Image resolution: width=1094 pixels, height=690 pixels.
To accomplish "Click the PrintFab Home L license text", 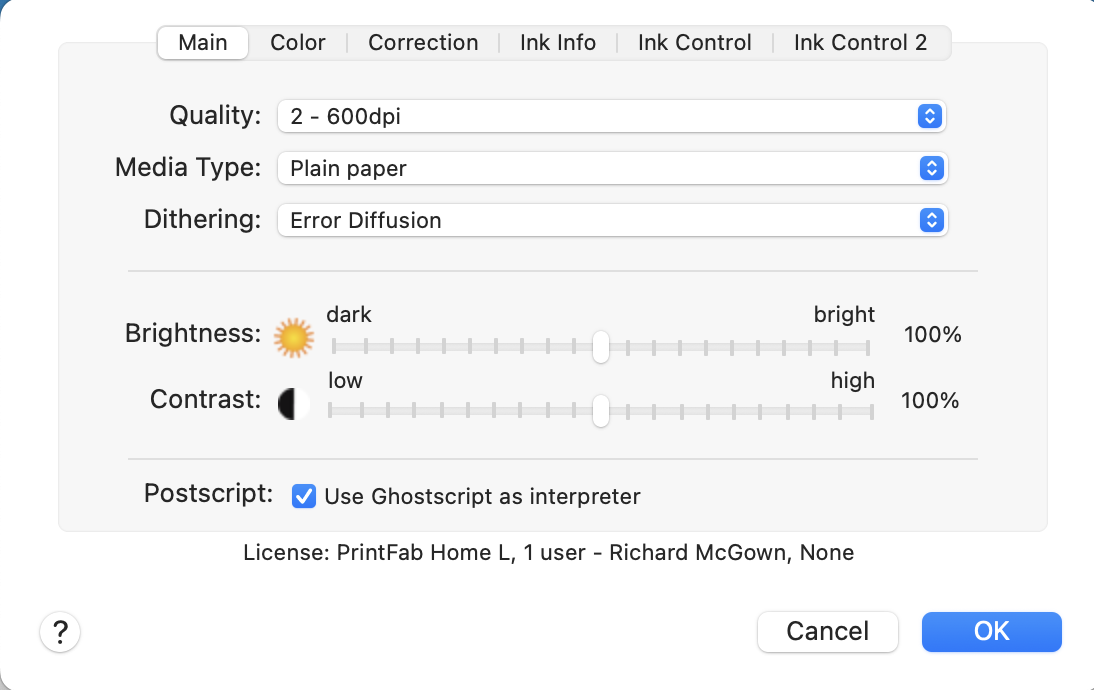I will click(x=548, y=553).
